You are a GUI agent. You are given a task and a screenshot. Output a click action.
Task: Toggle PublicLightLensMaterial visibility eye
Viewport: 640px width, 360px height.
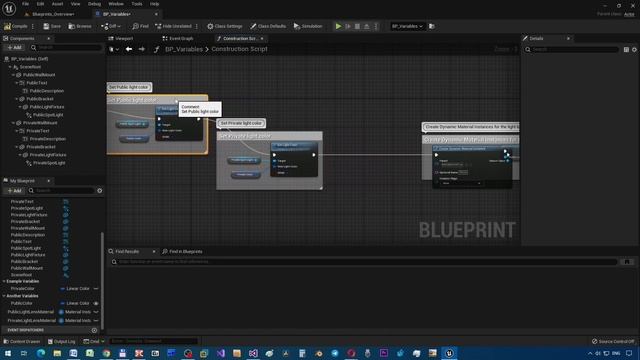coord(96,312)
